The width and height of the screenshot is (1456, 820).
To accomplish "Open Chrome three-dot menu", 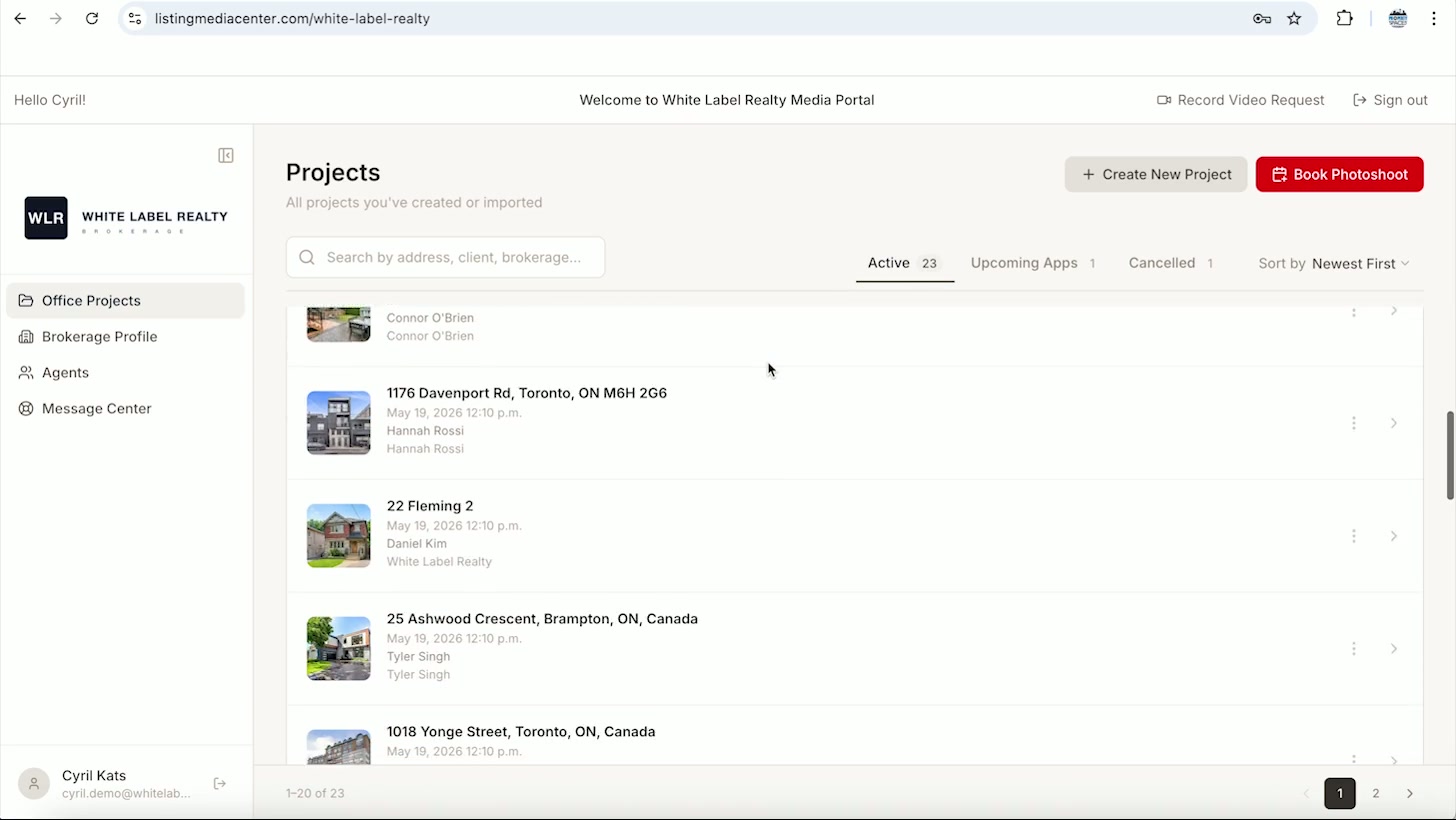I will (1434, 18).
